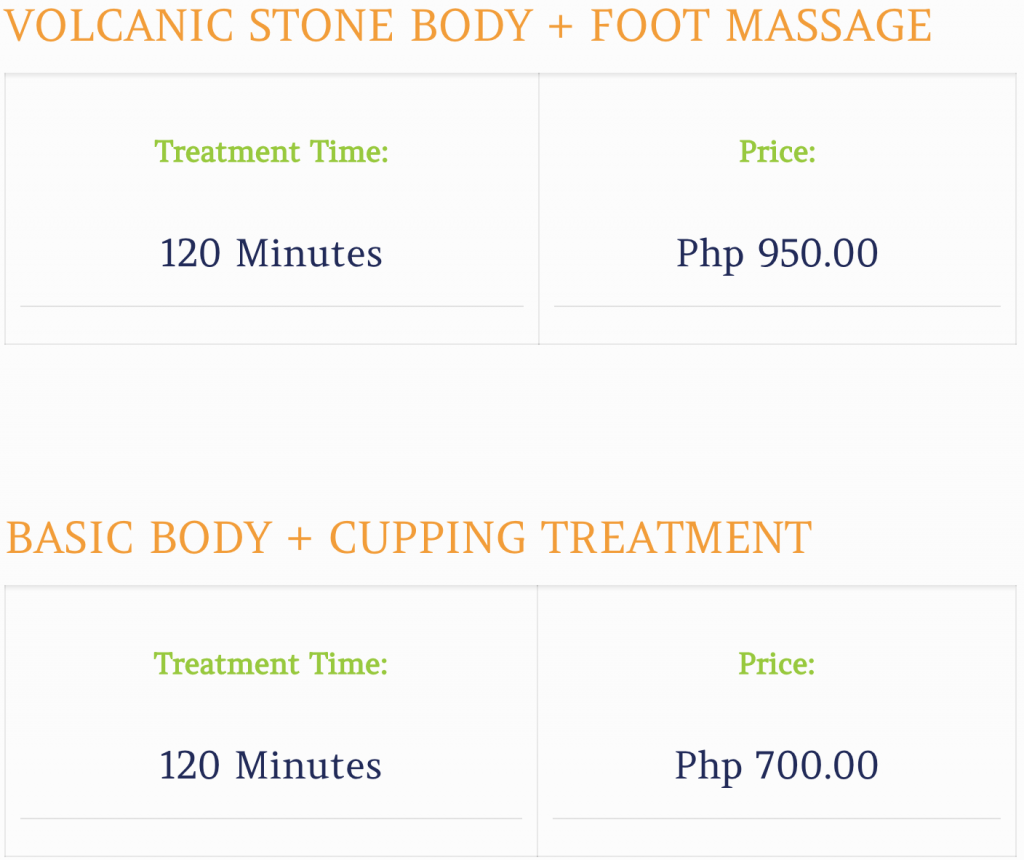Select the Treatment Time label under Volcanic Stone
This screenshot has width=1024, height=860.
[271, 152]
